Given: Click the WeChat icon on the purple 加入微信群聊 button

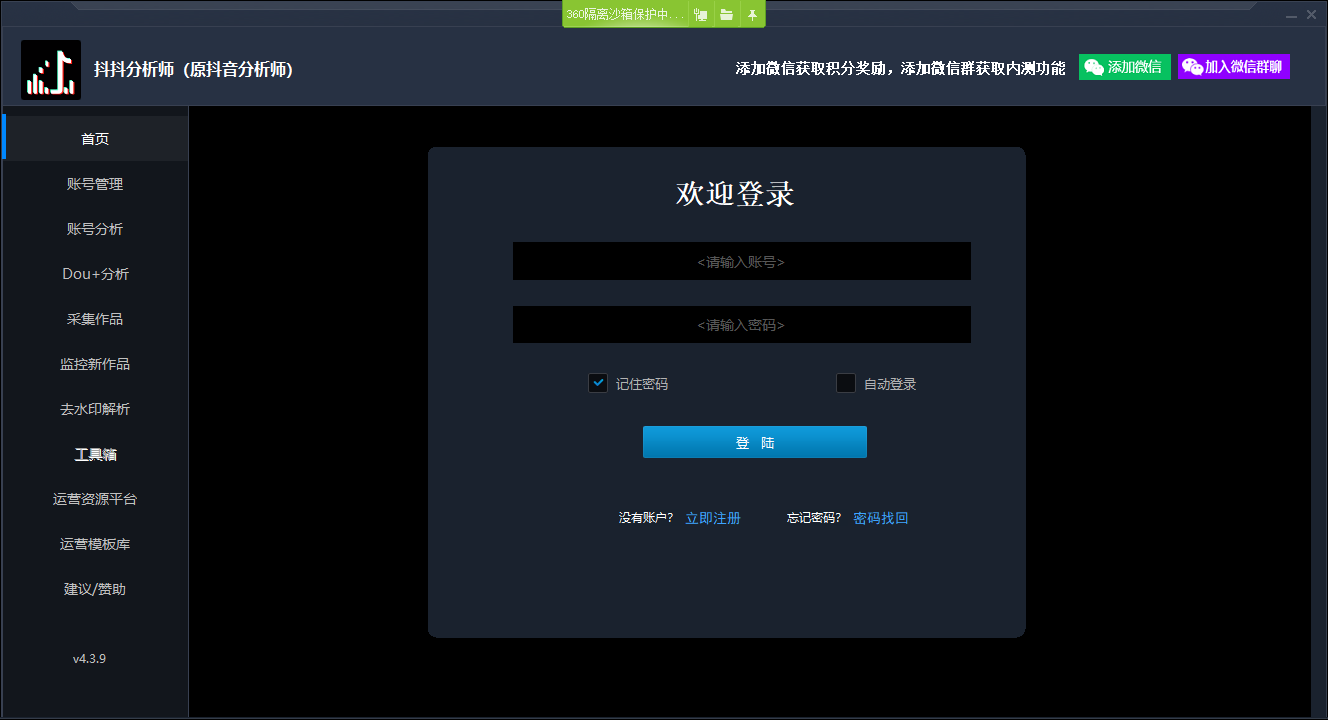Looking at the screenshot, I should click(x=1192, y=66).
